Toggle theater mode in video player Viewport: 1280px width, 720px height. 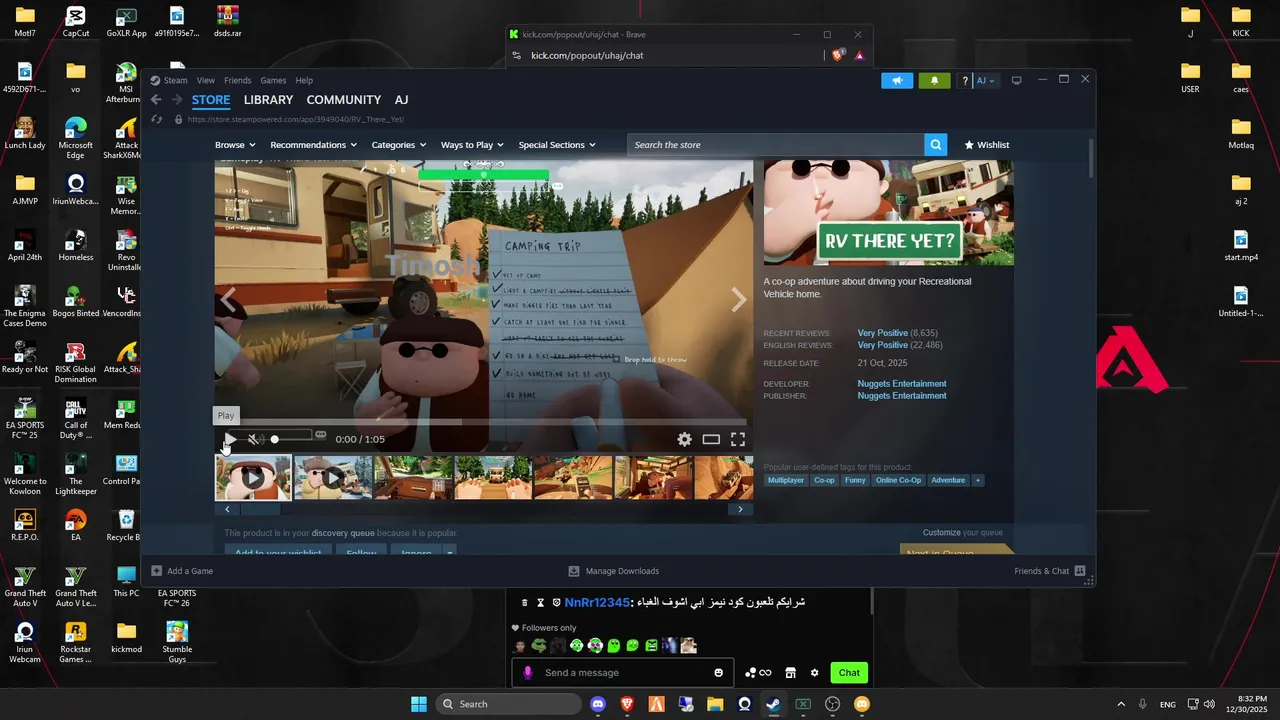click(x=711, y=439)
